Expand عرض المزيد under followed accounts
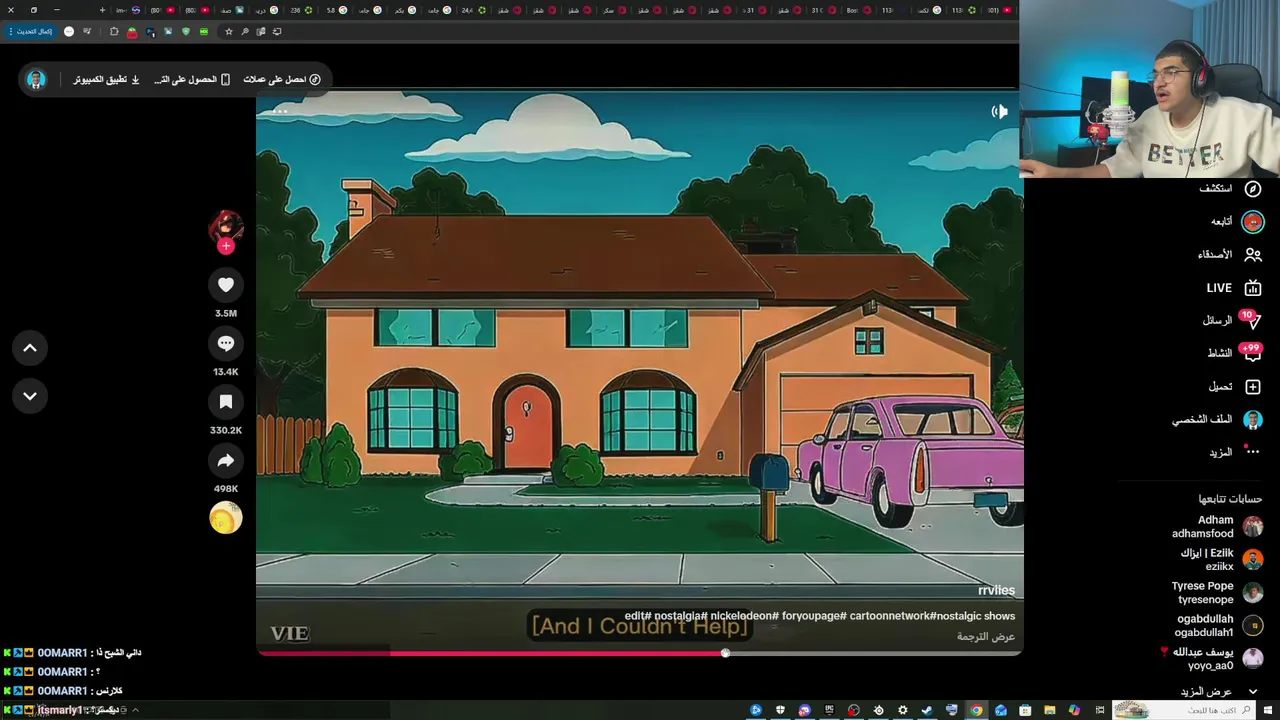The width and height of the screenshot is (1280, 720). click(1219, 691)
